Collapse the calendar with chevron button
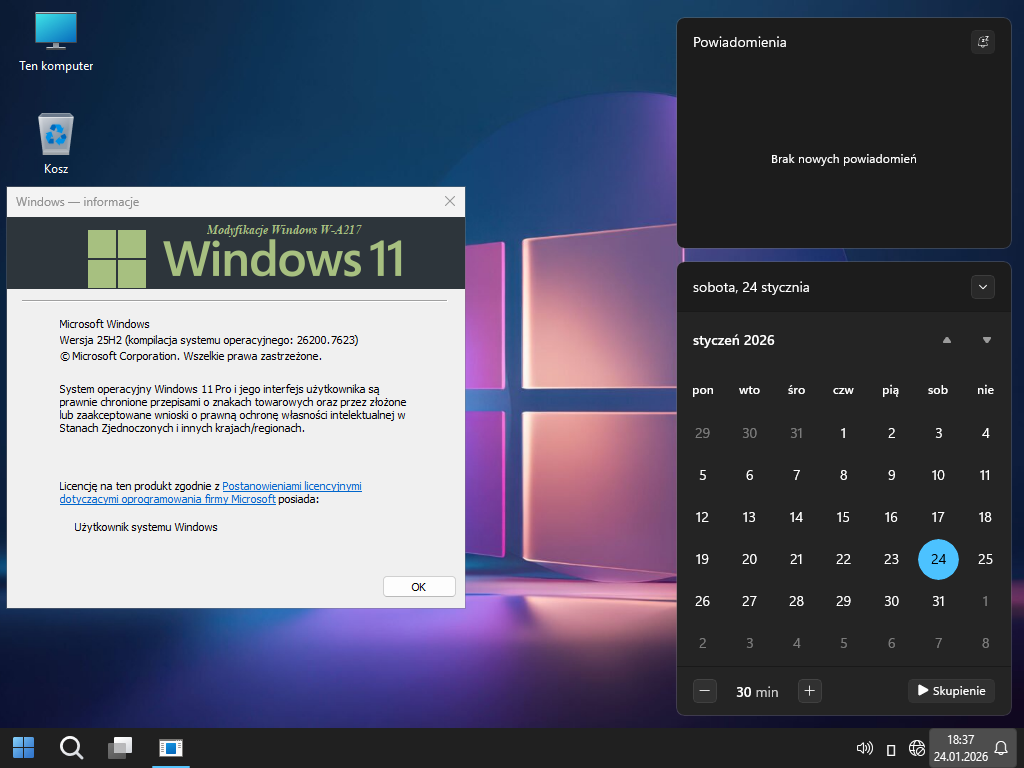Screen dimensions: 1024x768 point(982,287)
